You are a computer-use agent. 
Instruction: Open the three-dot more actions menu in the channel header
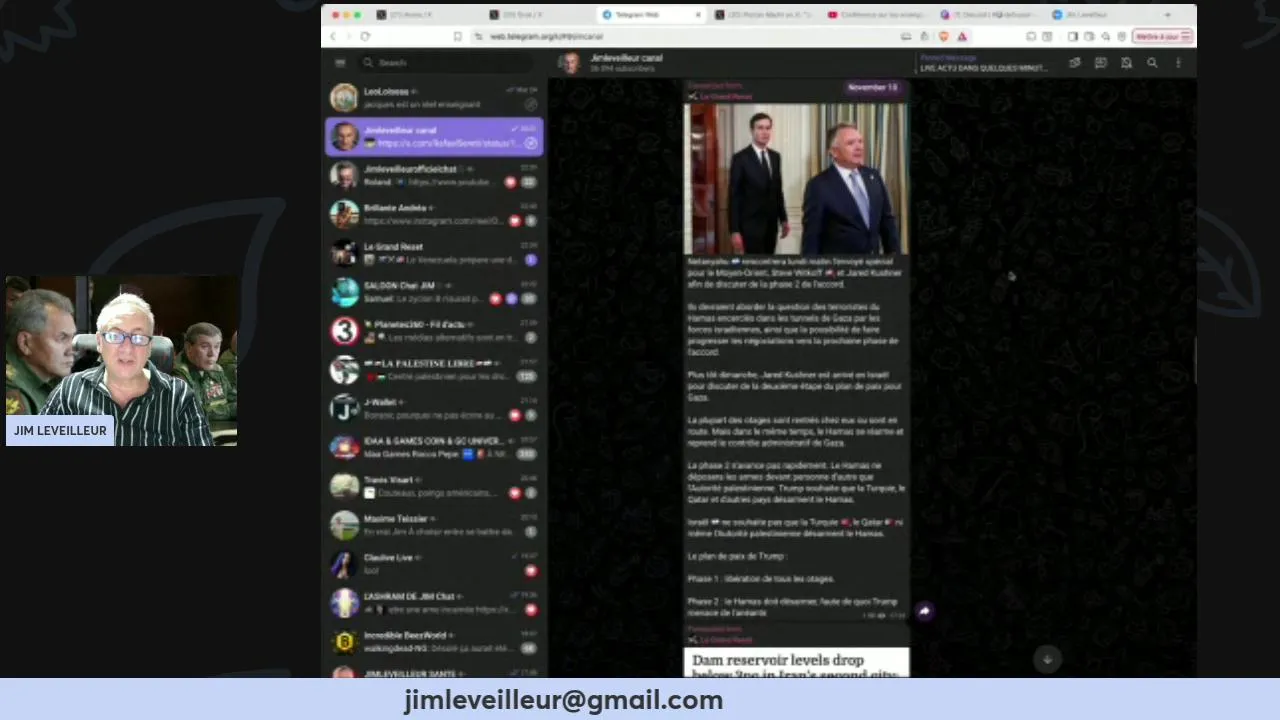tap(1178, 63)
